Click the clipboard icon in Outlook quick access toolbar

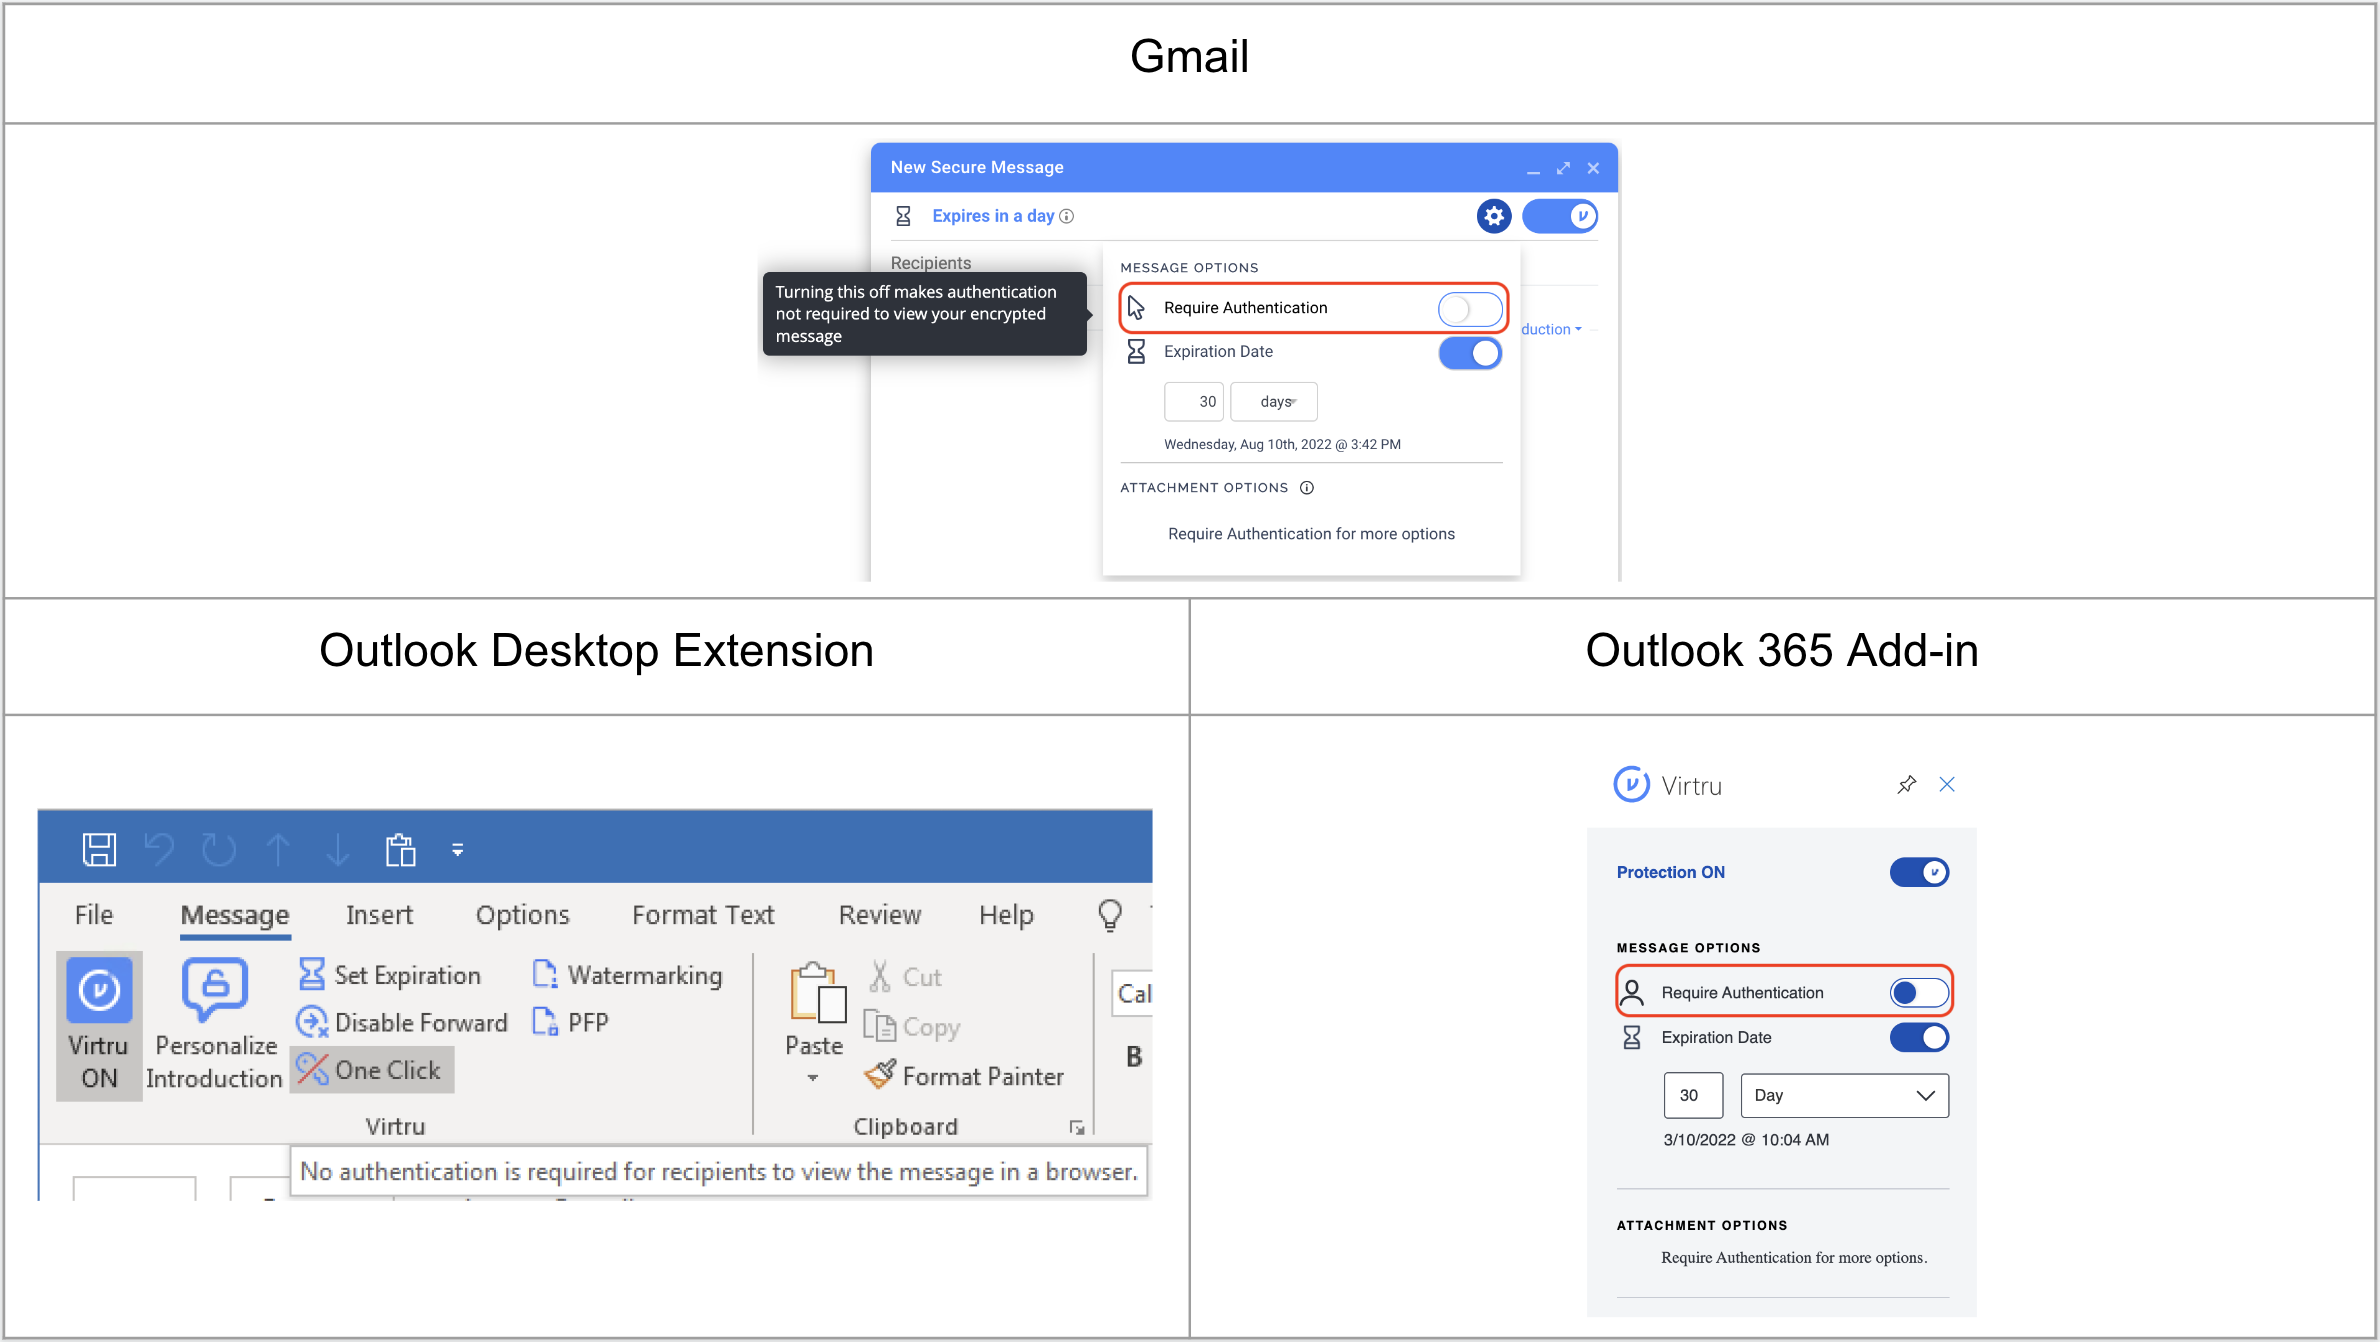click(400, 850)
